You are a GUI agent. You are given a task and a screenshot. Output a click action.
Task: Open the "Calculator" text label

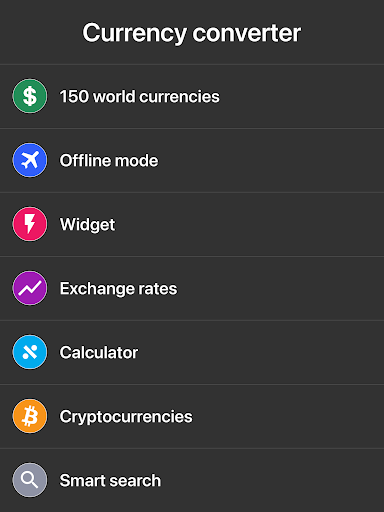pos(99,353)
